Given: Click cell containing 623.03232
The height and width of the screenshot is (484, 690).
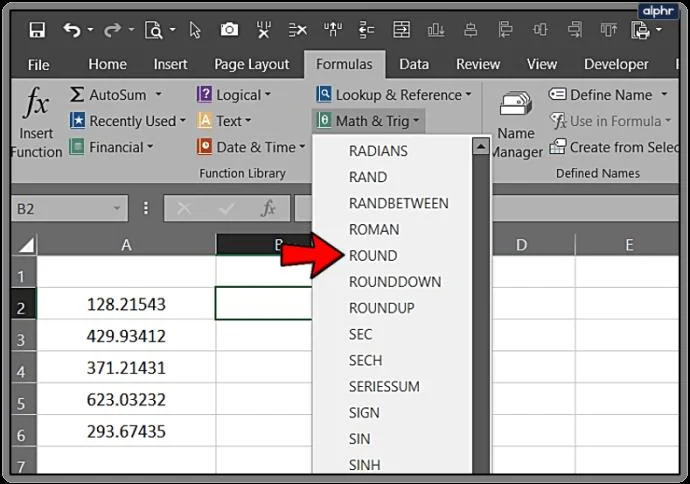Looking at the screenshot, I should [x=127, y=400].
